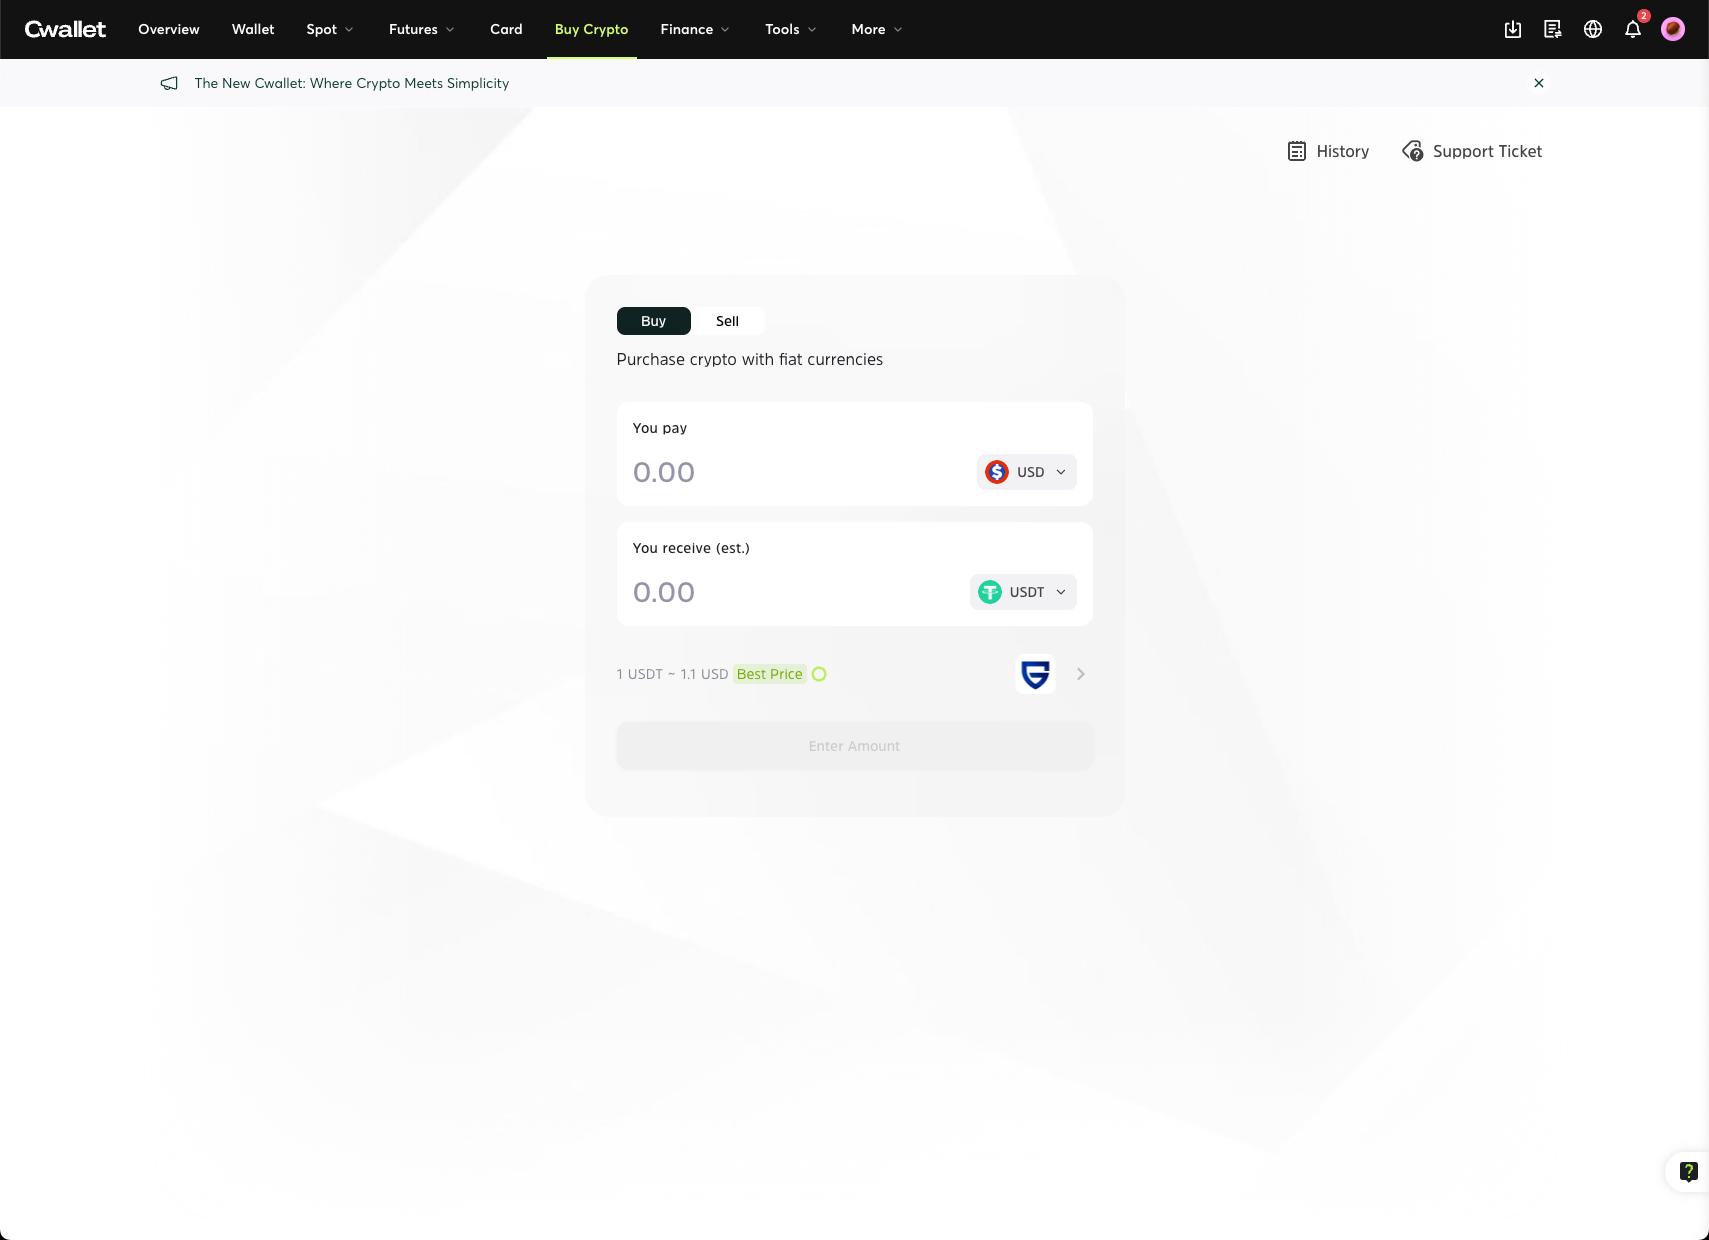The image size is (1709, 1240).
Task: Open the Wallet menu item
Action: (x=253, y=29)
